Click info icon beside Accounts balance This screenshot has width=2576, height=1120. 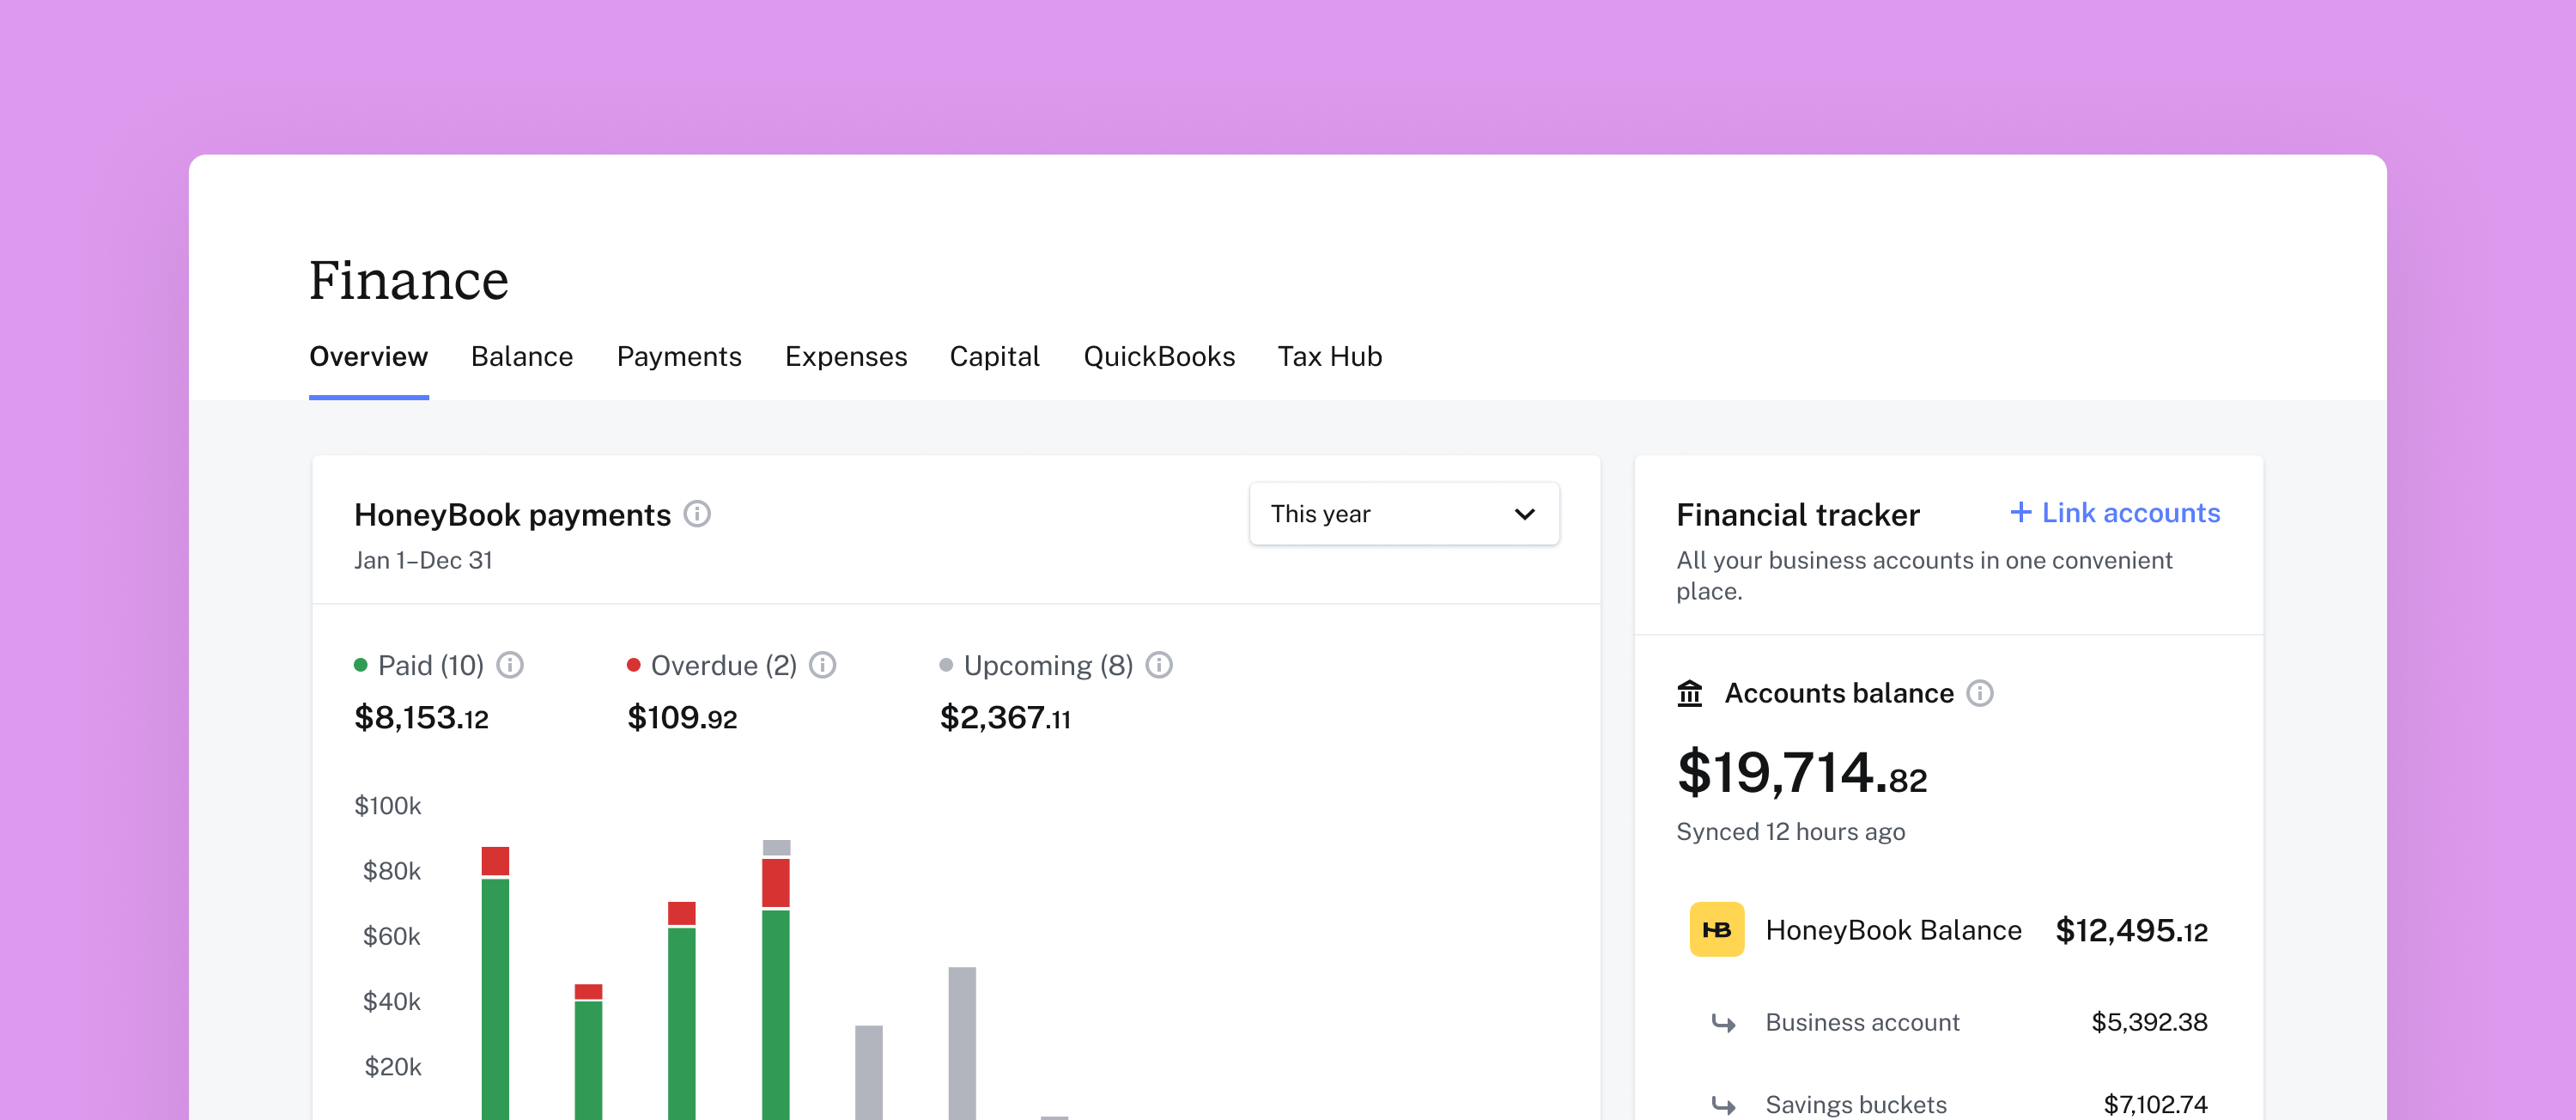(x=1979, y=693)
